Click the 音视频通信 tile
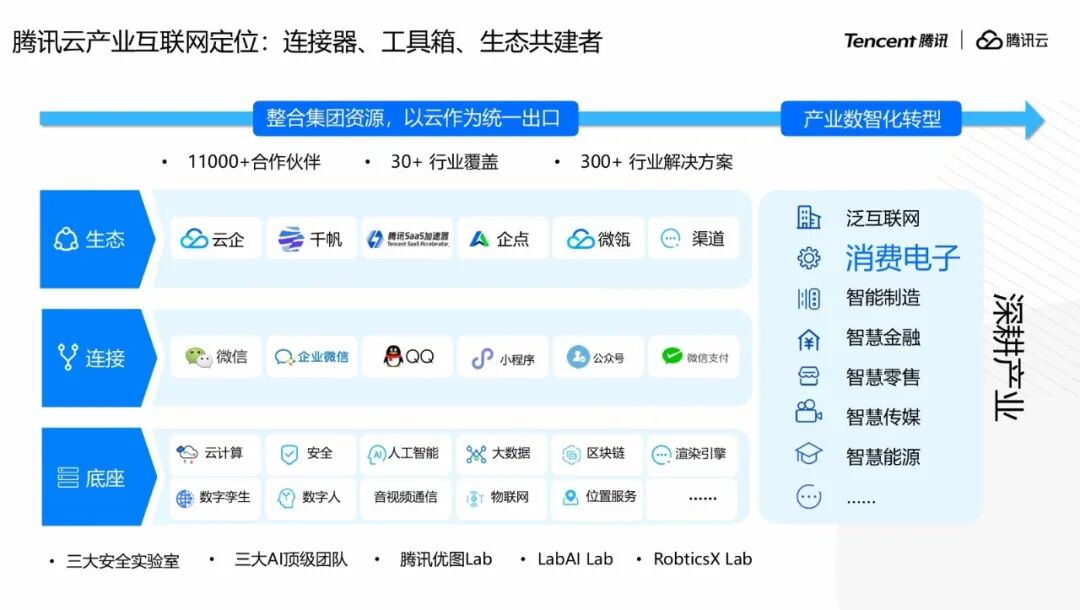This screenshot has height=610, width=1080. click(x=406, y=497)
